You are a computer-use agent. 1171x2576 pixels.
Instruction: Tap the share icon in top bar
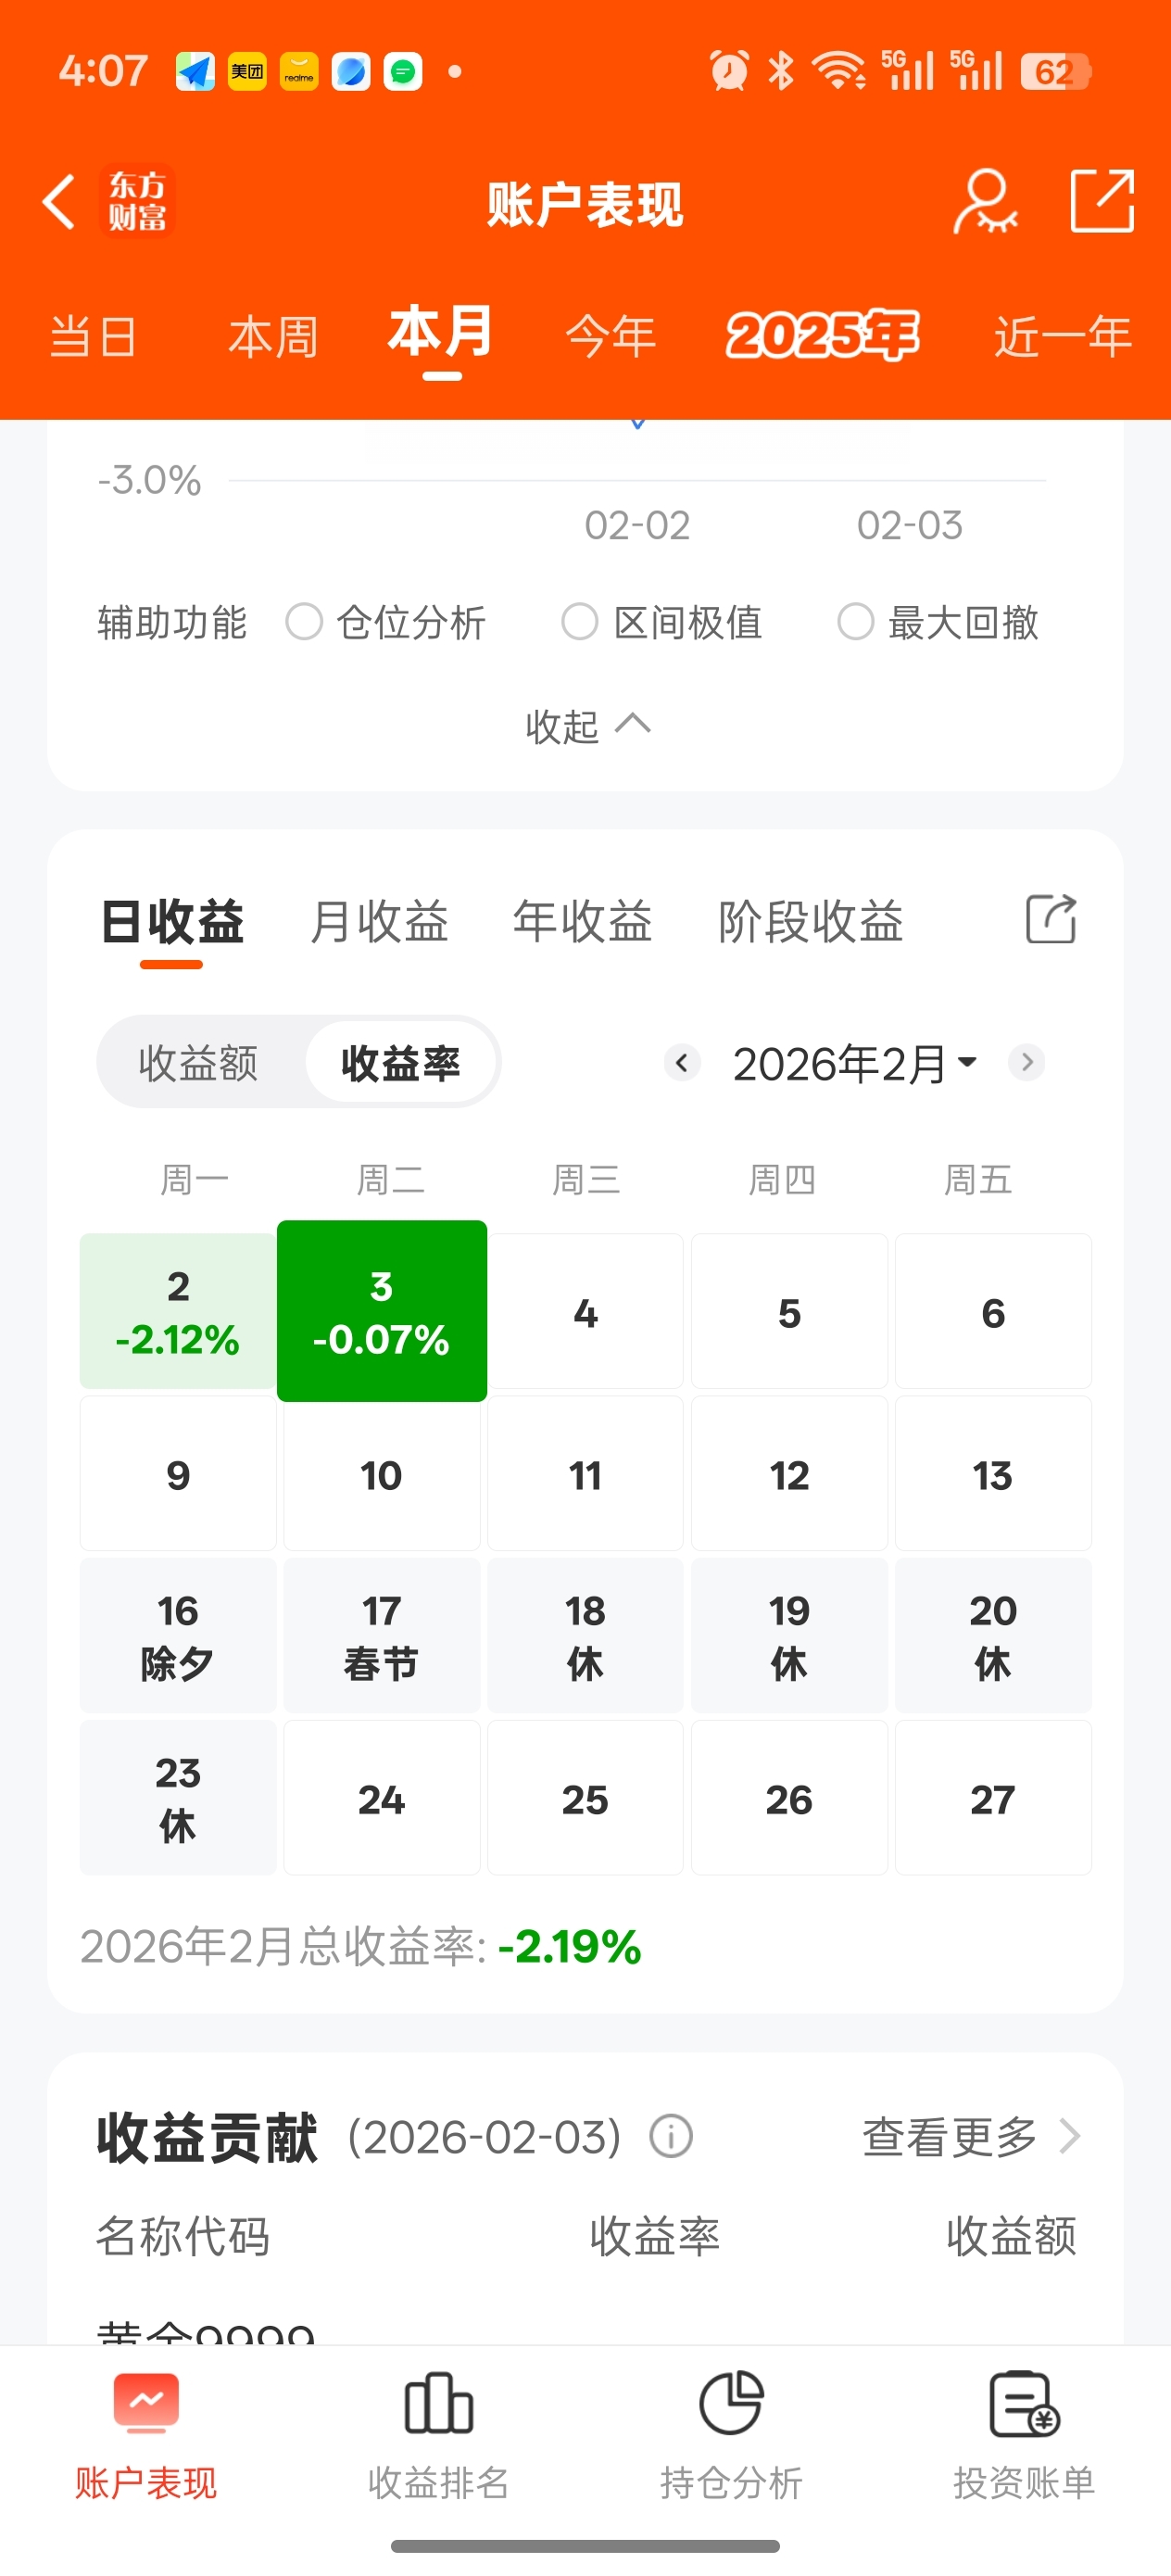pyautogui.click(x=1101, y=201)
